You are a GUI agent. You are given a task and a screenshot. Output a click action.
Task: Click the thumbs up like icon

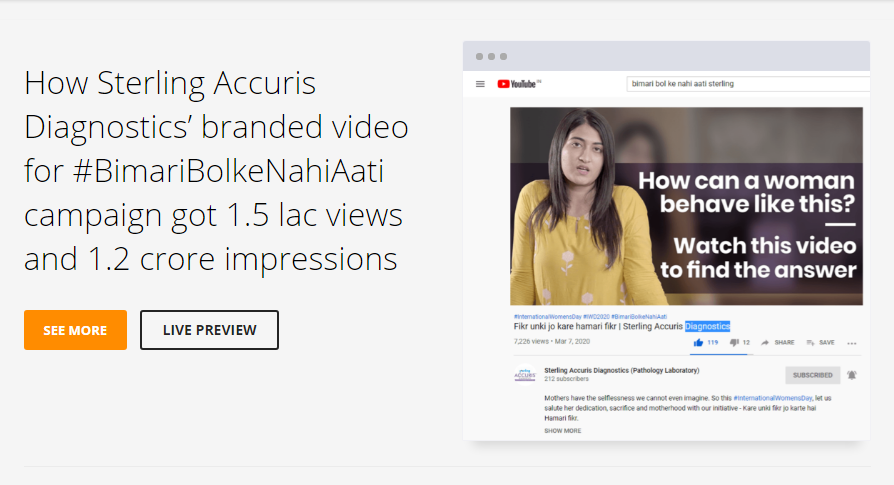point(698,343)
